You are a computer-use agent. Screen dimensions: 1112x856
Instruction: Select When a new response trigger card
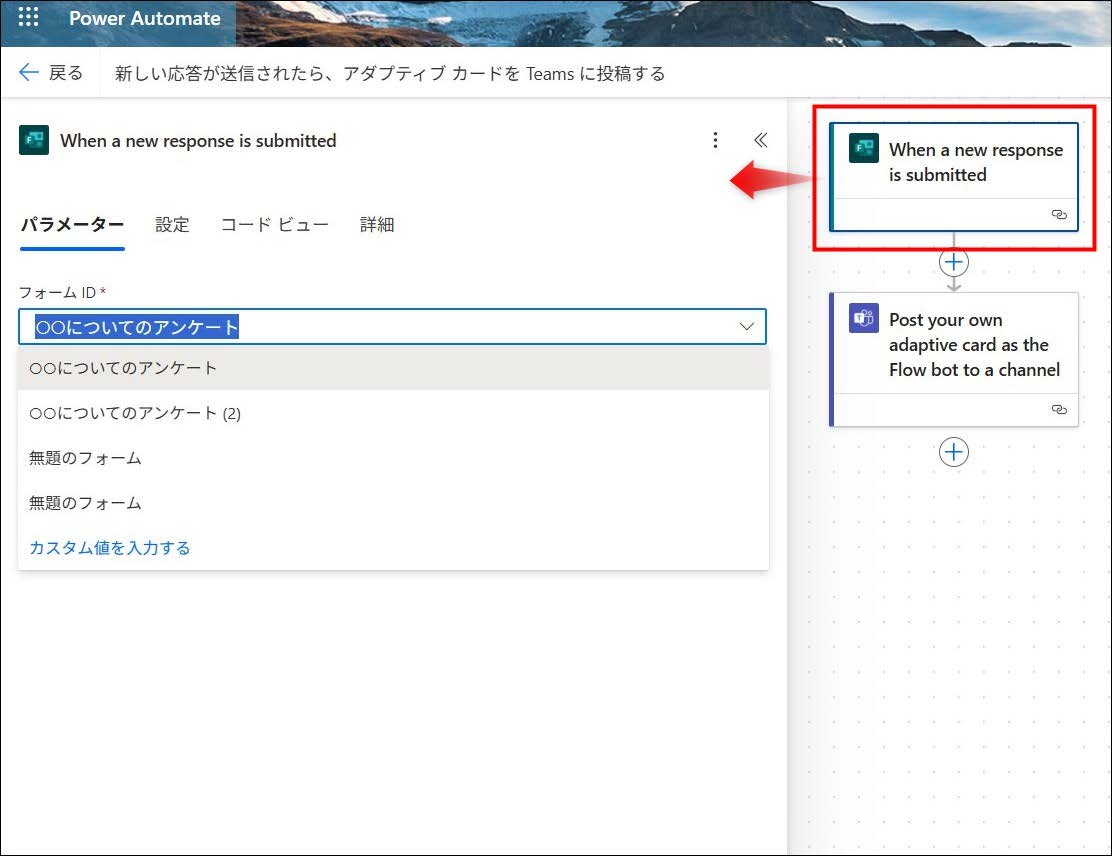point(954,177)
